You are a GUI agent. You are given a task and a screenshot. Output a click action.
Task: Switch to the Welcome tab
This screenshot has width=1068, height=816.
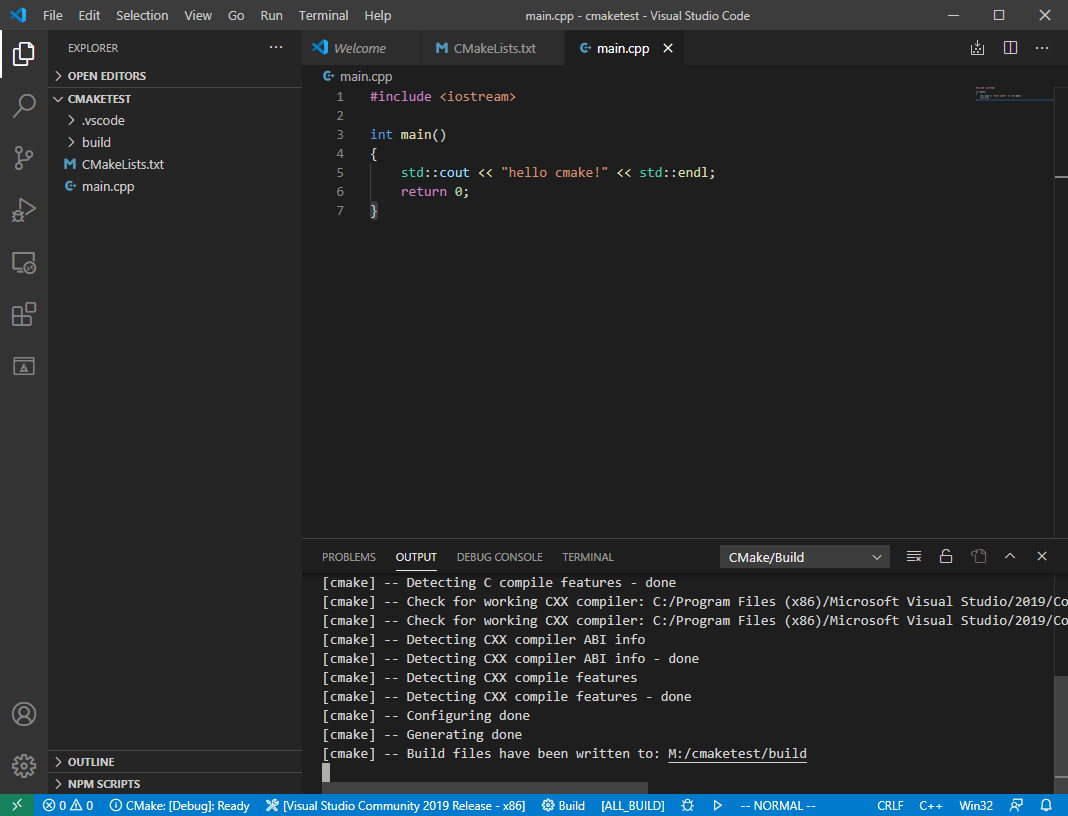point(362,48)
